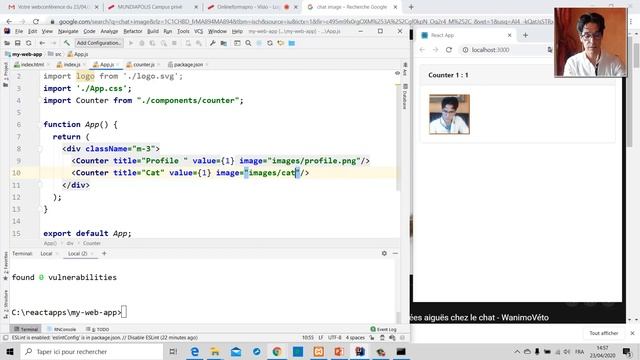Switch to the index.html editor tab
The width and height of the screenshot is (640, 360).
[32, 64]
